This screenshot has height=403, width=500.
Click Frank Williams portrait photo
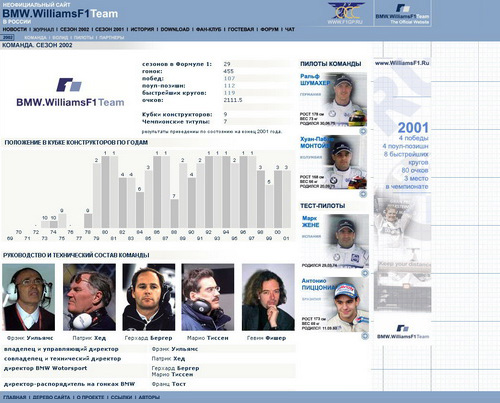click(28, 297)
